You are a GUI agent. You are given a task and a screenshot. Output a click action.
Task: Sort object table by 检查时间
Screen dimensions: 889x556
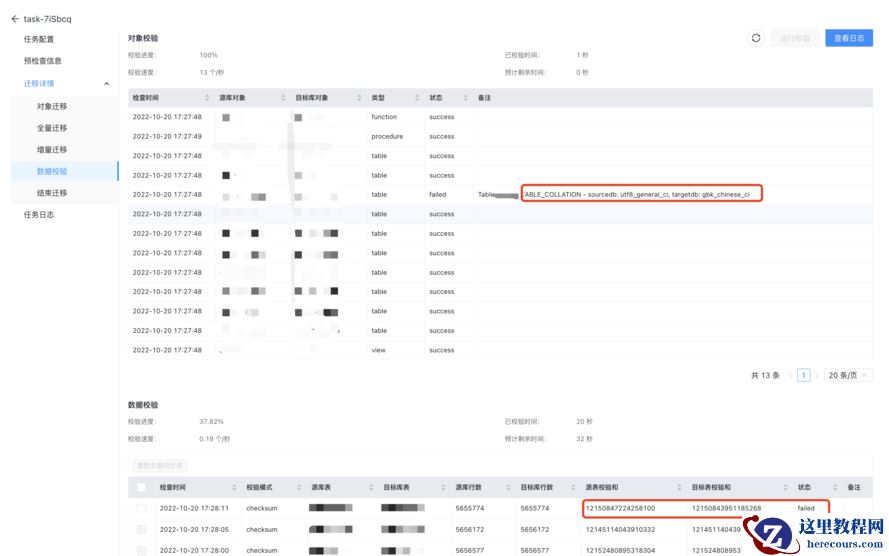[206, 98]
